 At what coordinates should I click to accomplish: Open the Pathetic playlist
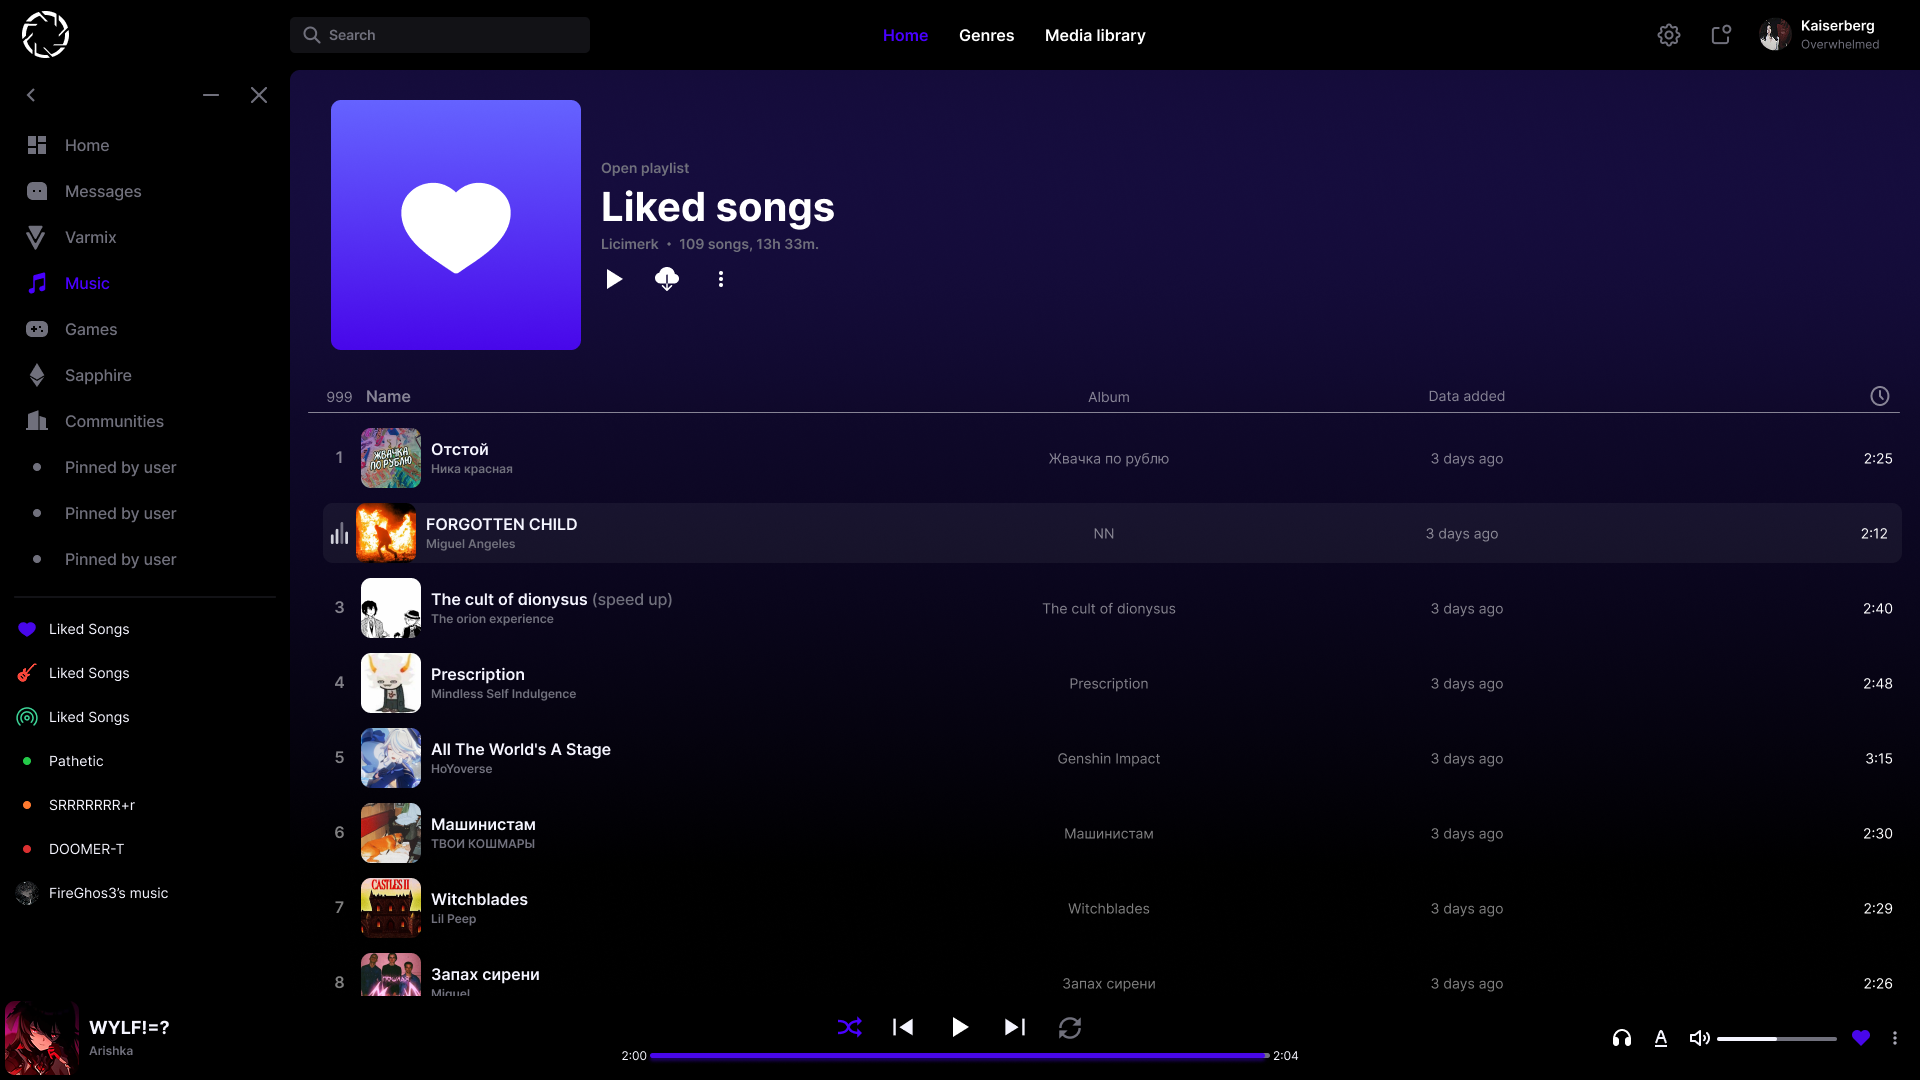point(76,761)
